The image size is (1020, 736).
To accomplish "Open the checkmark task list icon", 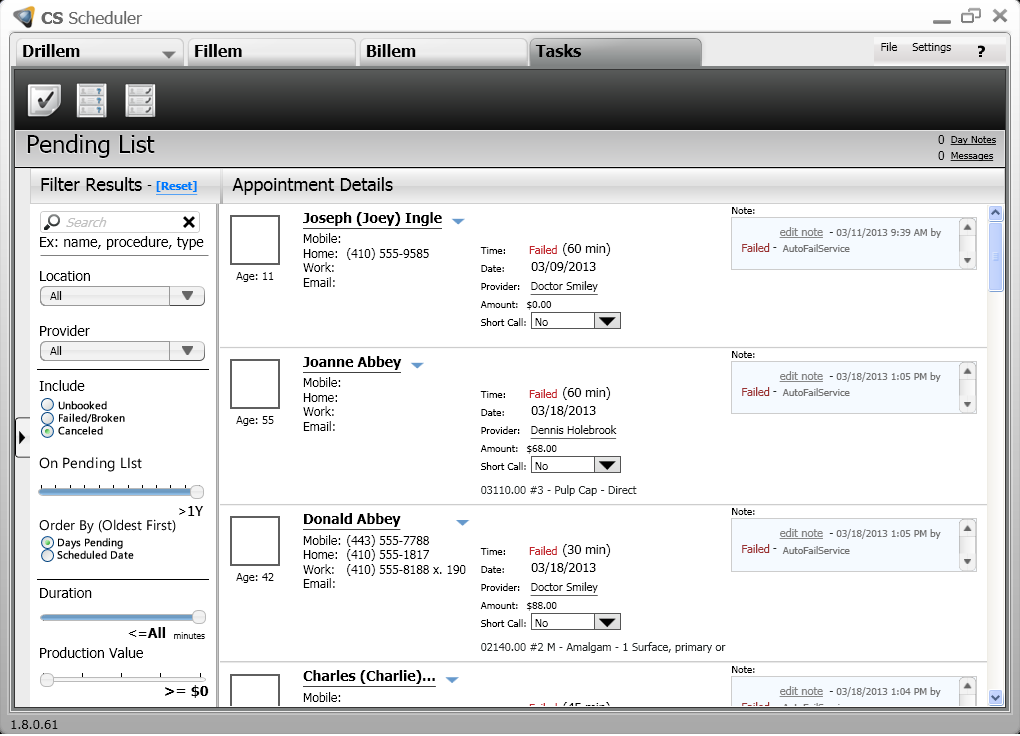I will click(x=44, y=100).
